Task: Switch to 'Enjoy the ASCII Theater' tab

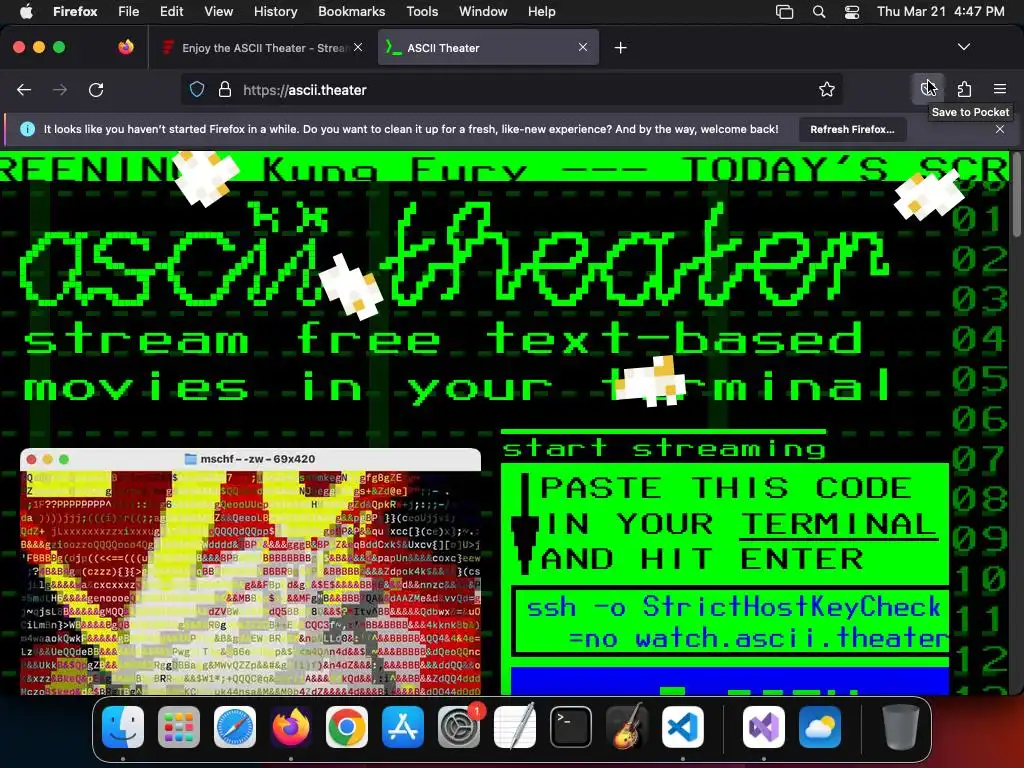Action: coord(262,48)
